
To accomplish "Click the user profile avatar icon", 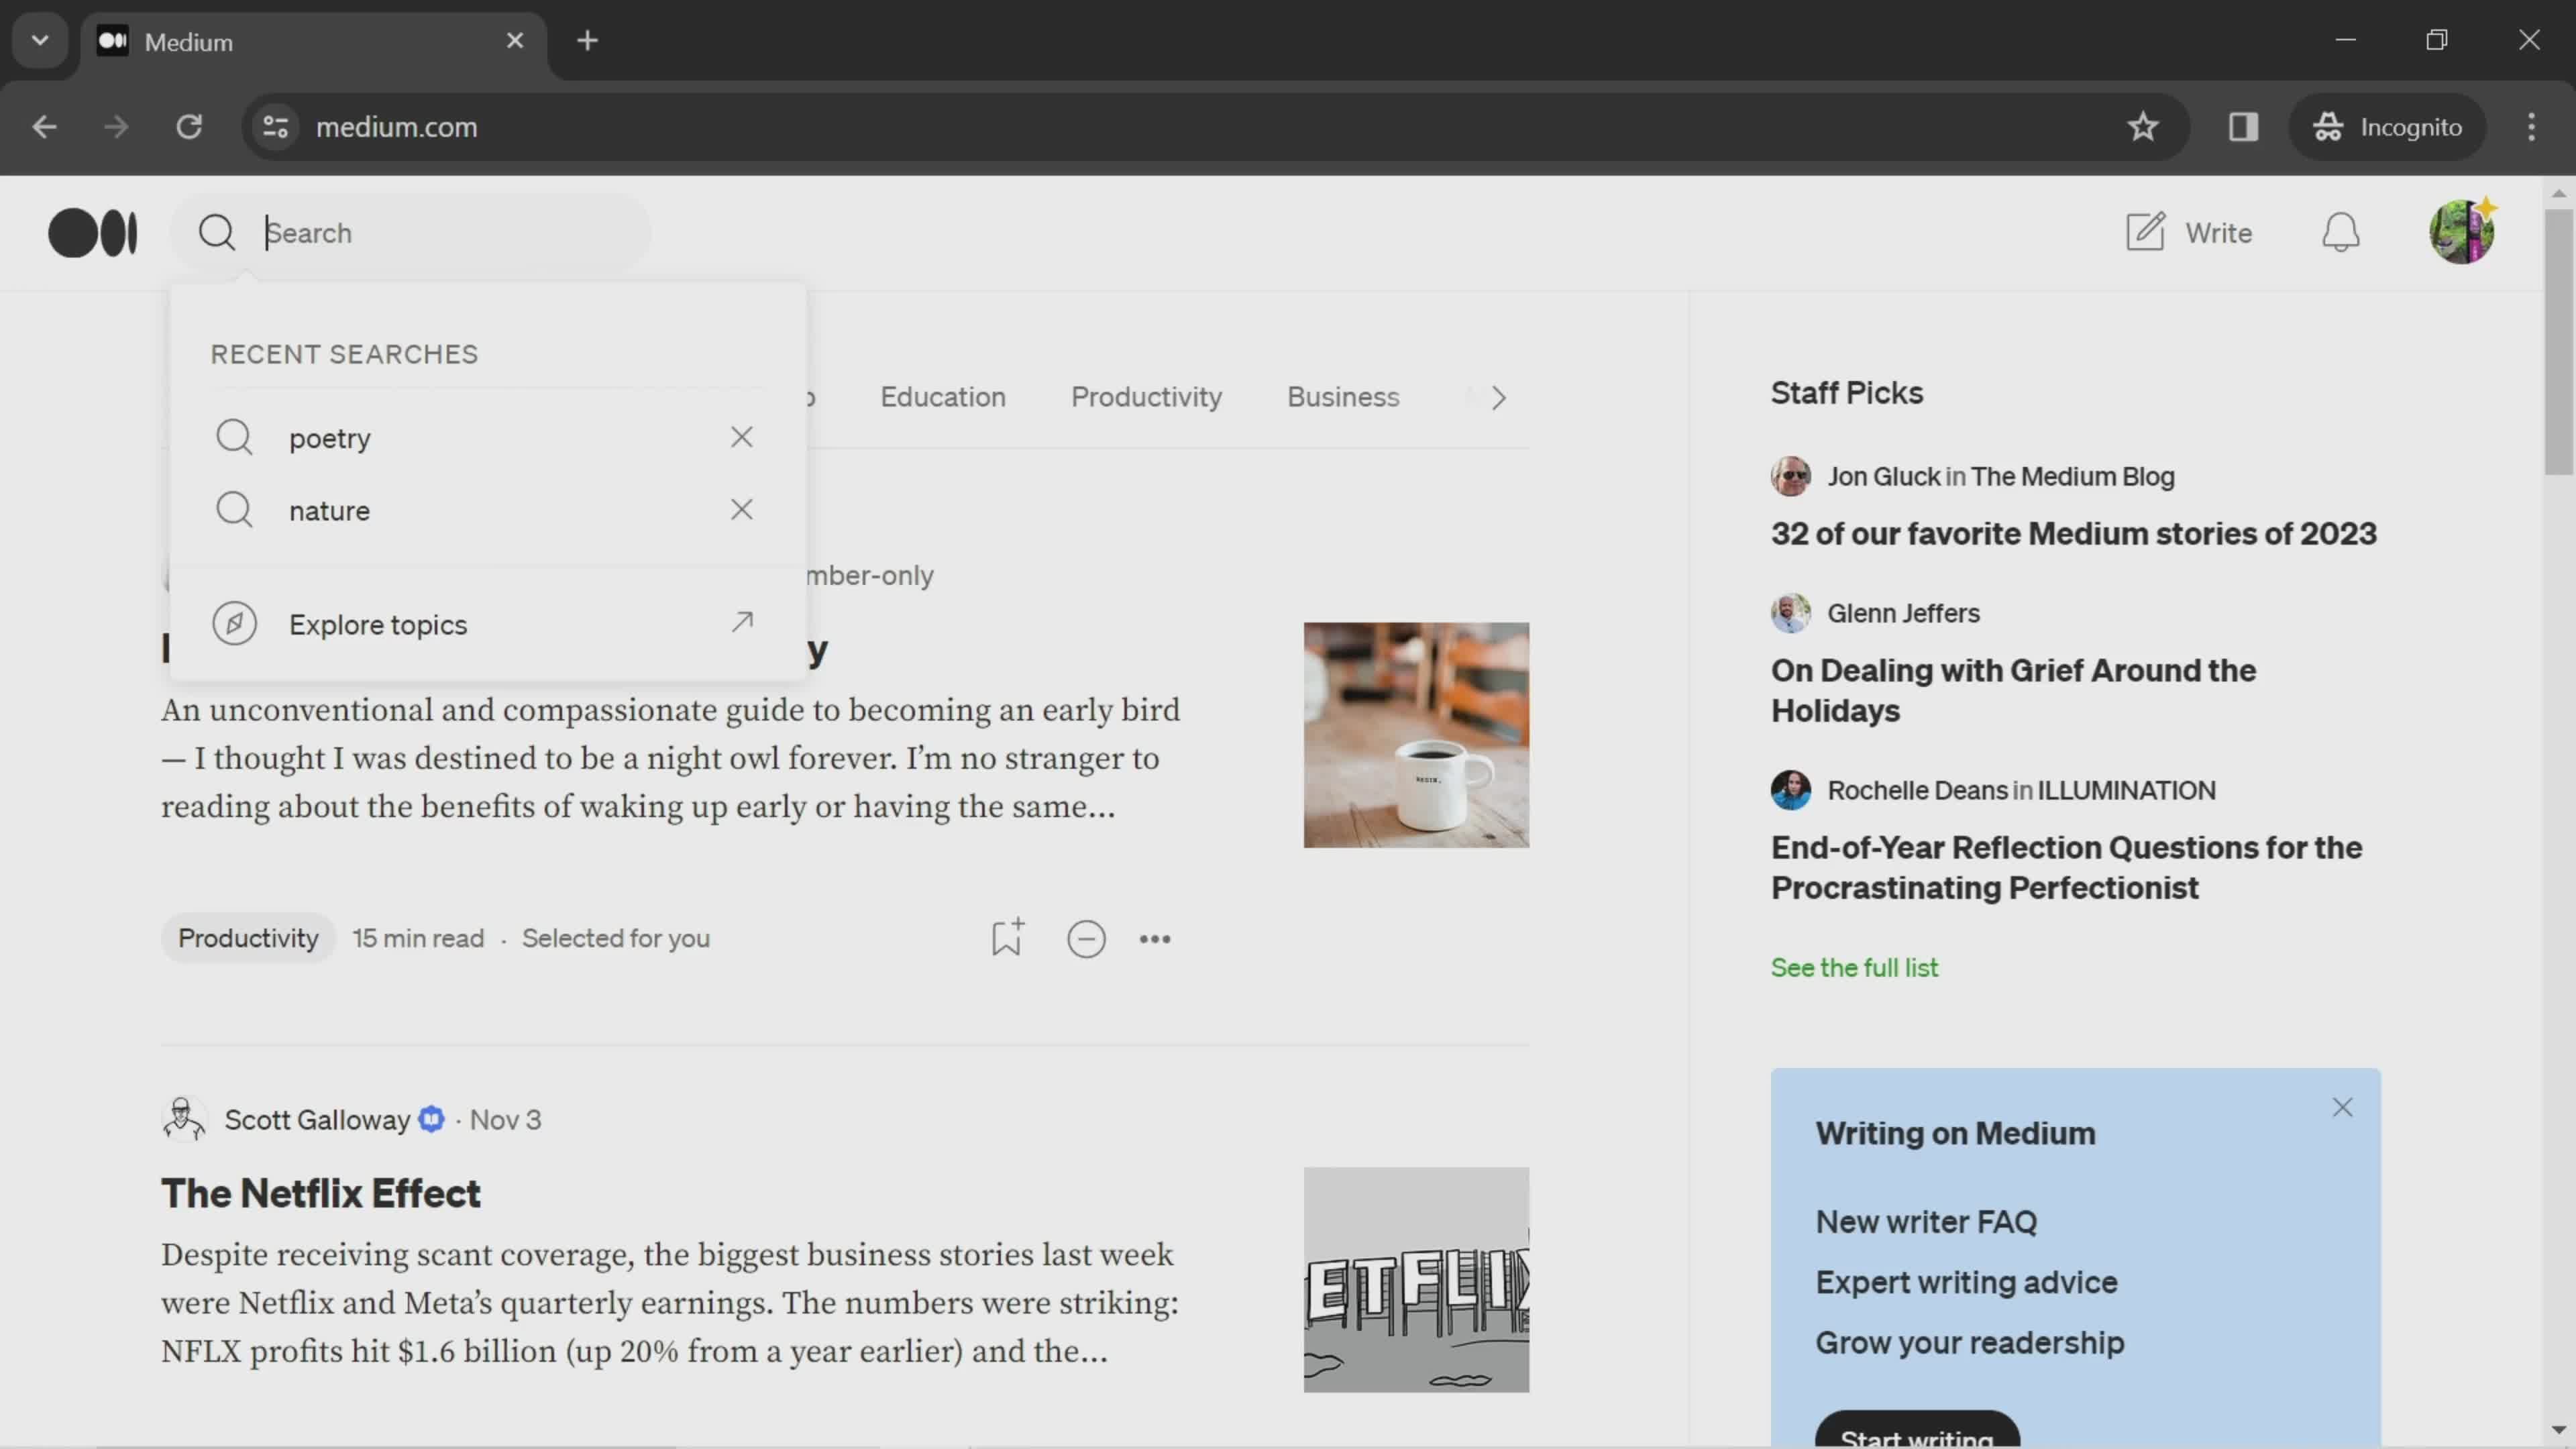I will pos(2463,231).
